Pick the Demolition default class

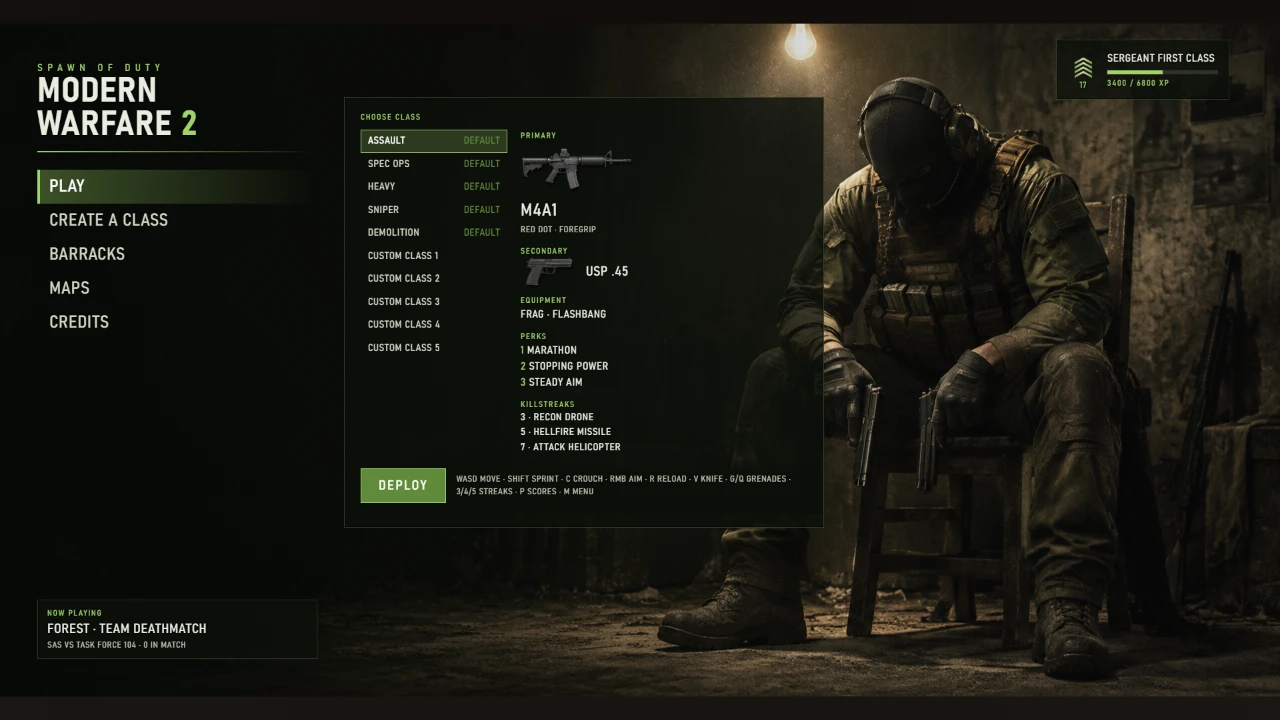434,233
